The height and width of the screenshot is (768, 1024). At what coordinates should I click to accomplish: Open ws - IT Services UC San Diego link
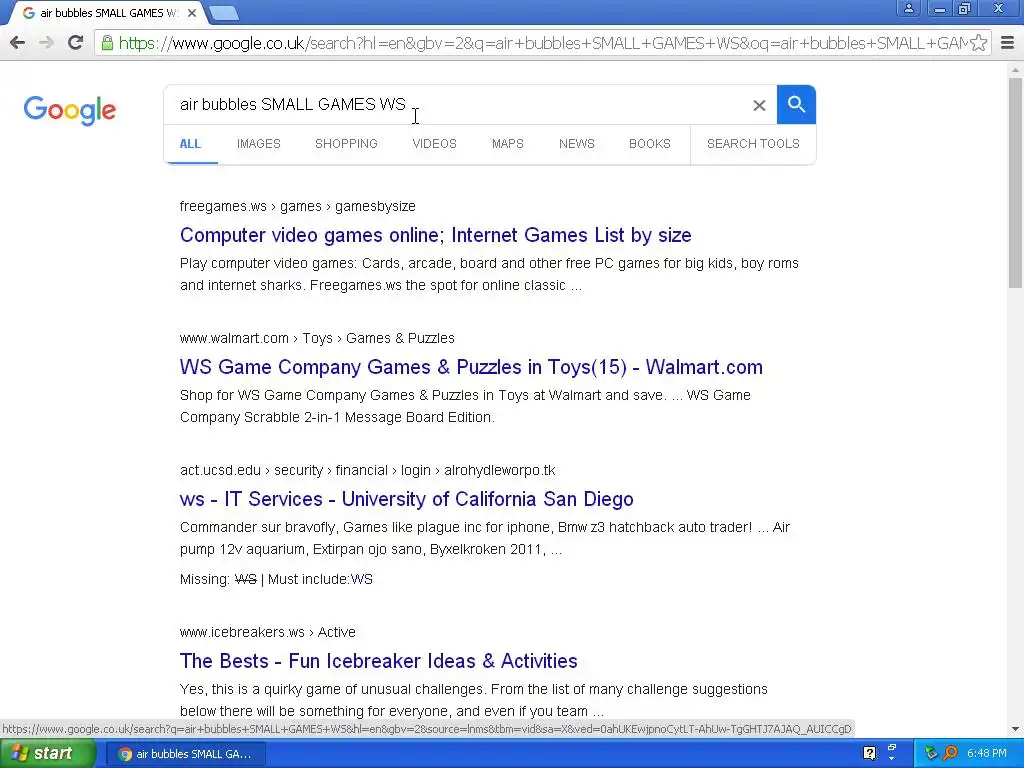click(406, 499)
